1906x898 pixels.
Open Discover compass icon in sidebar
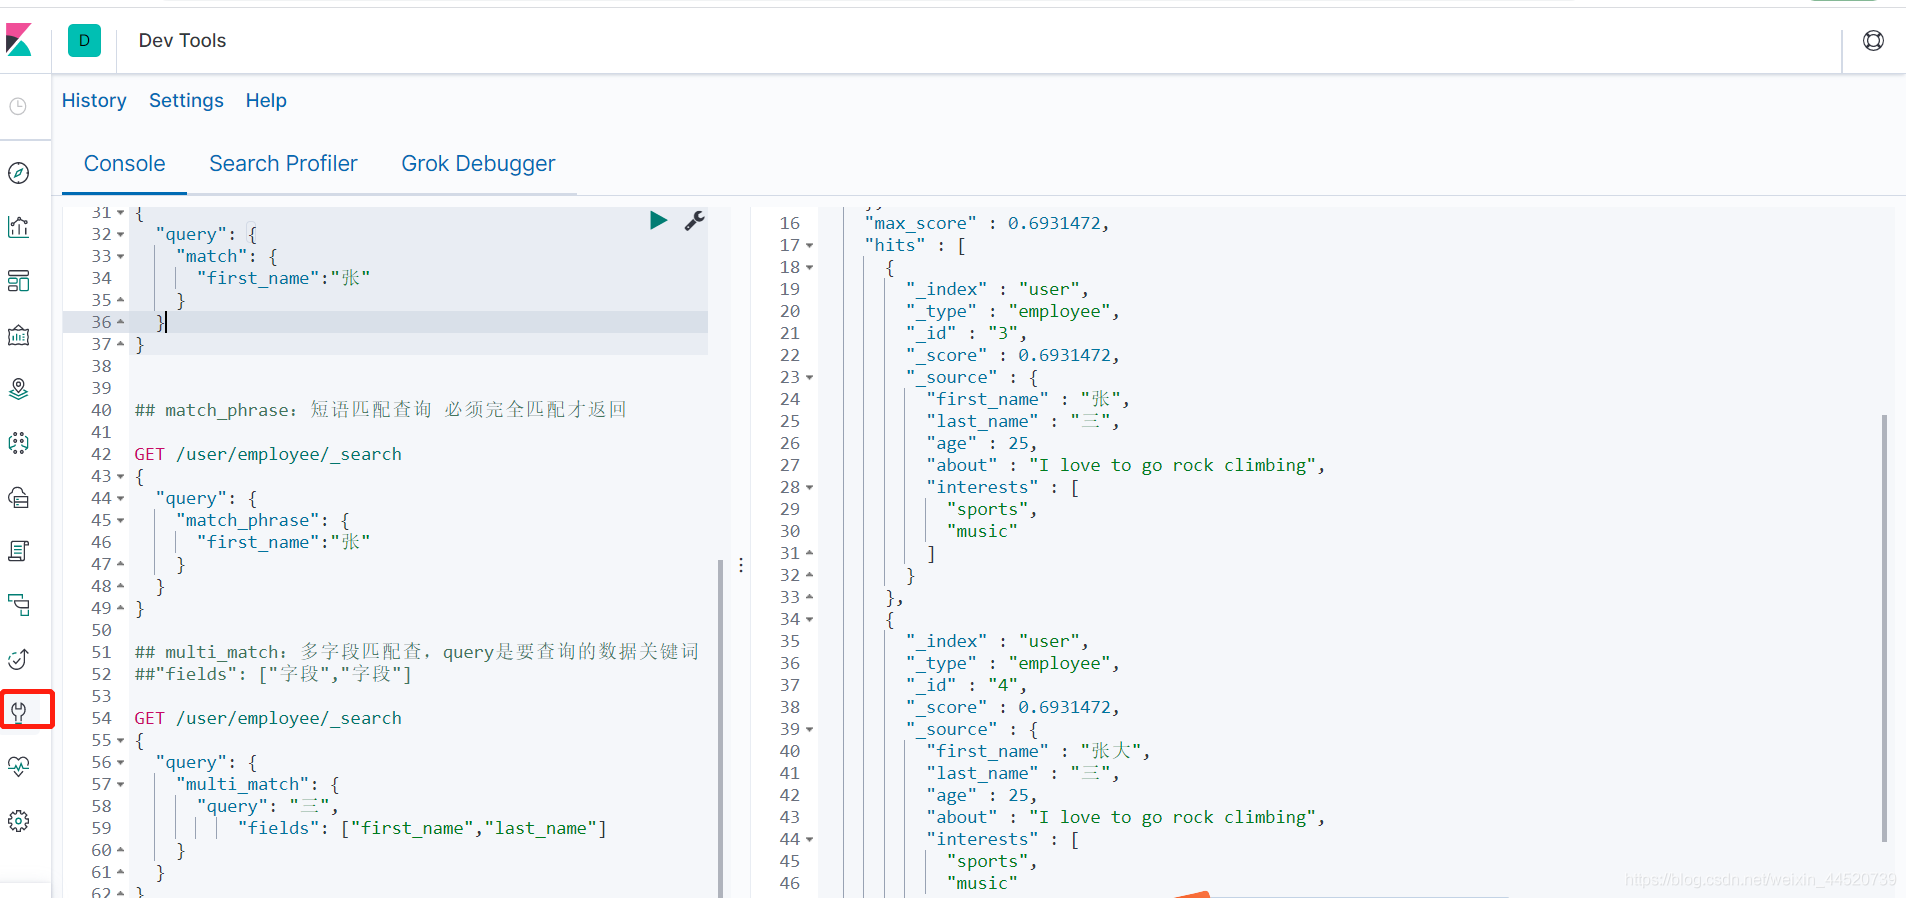click(18, 173)
